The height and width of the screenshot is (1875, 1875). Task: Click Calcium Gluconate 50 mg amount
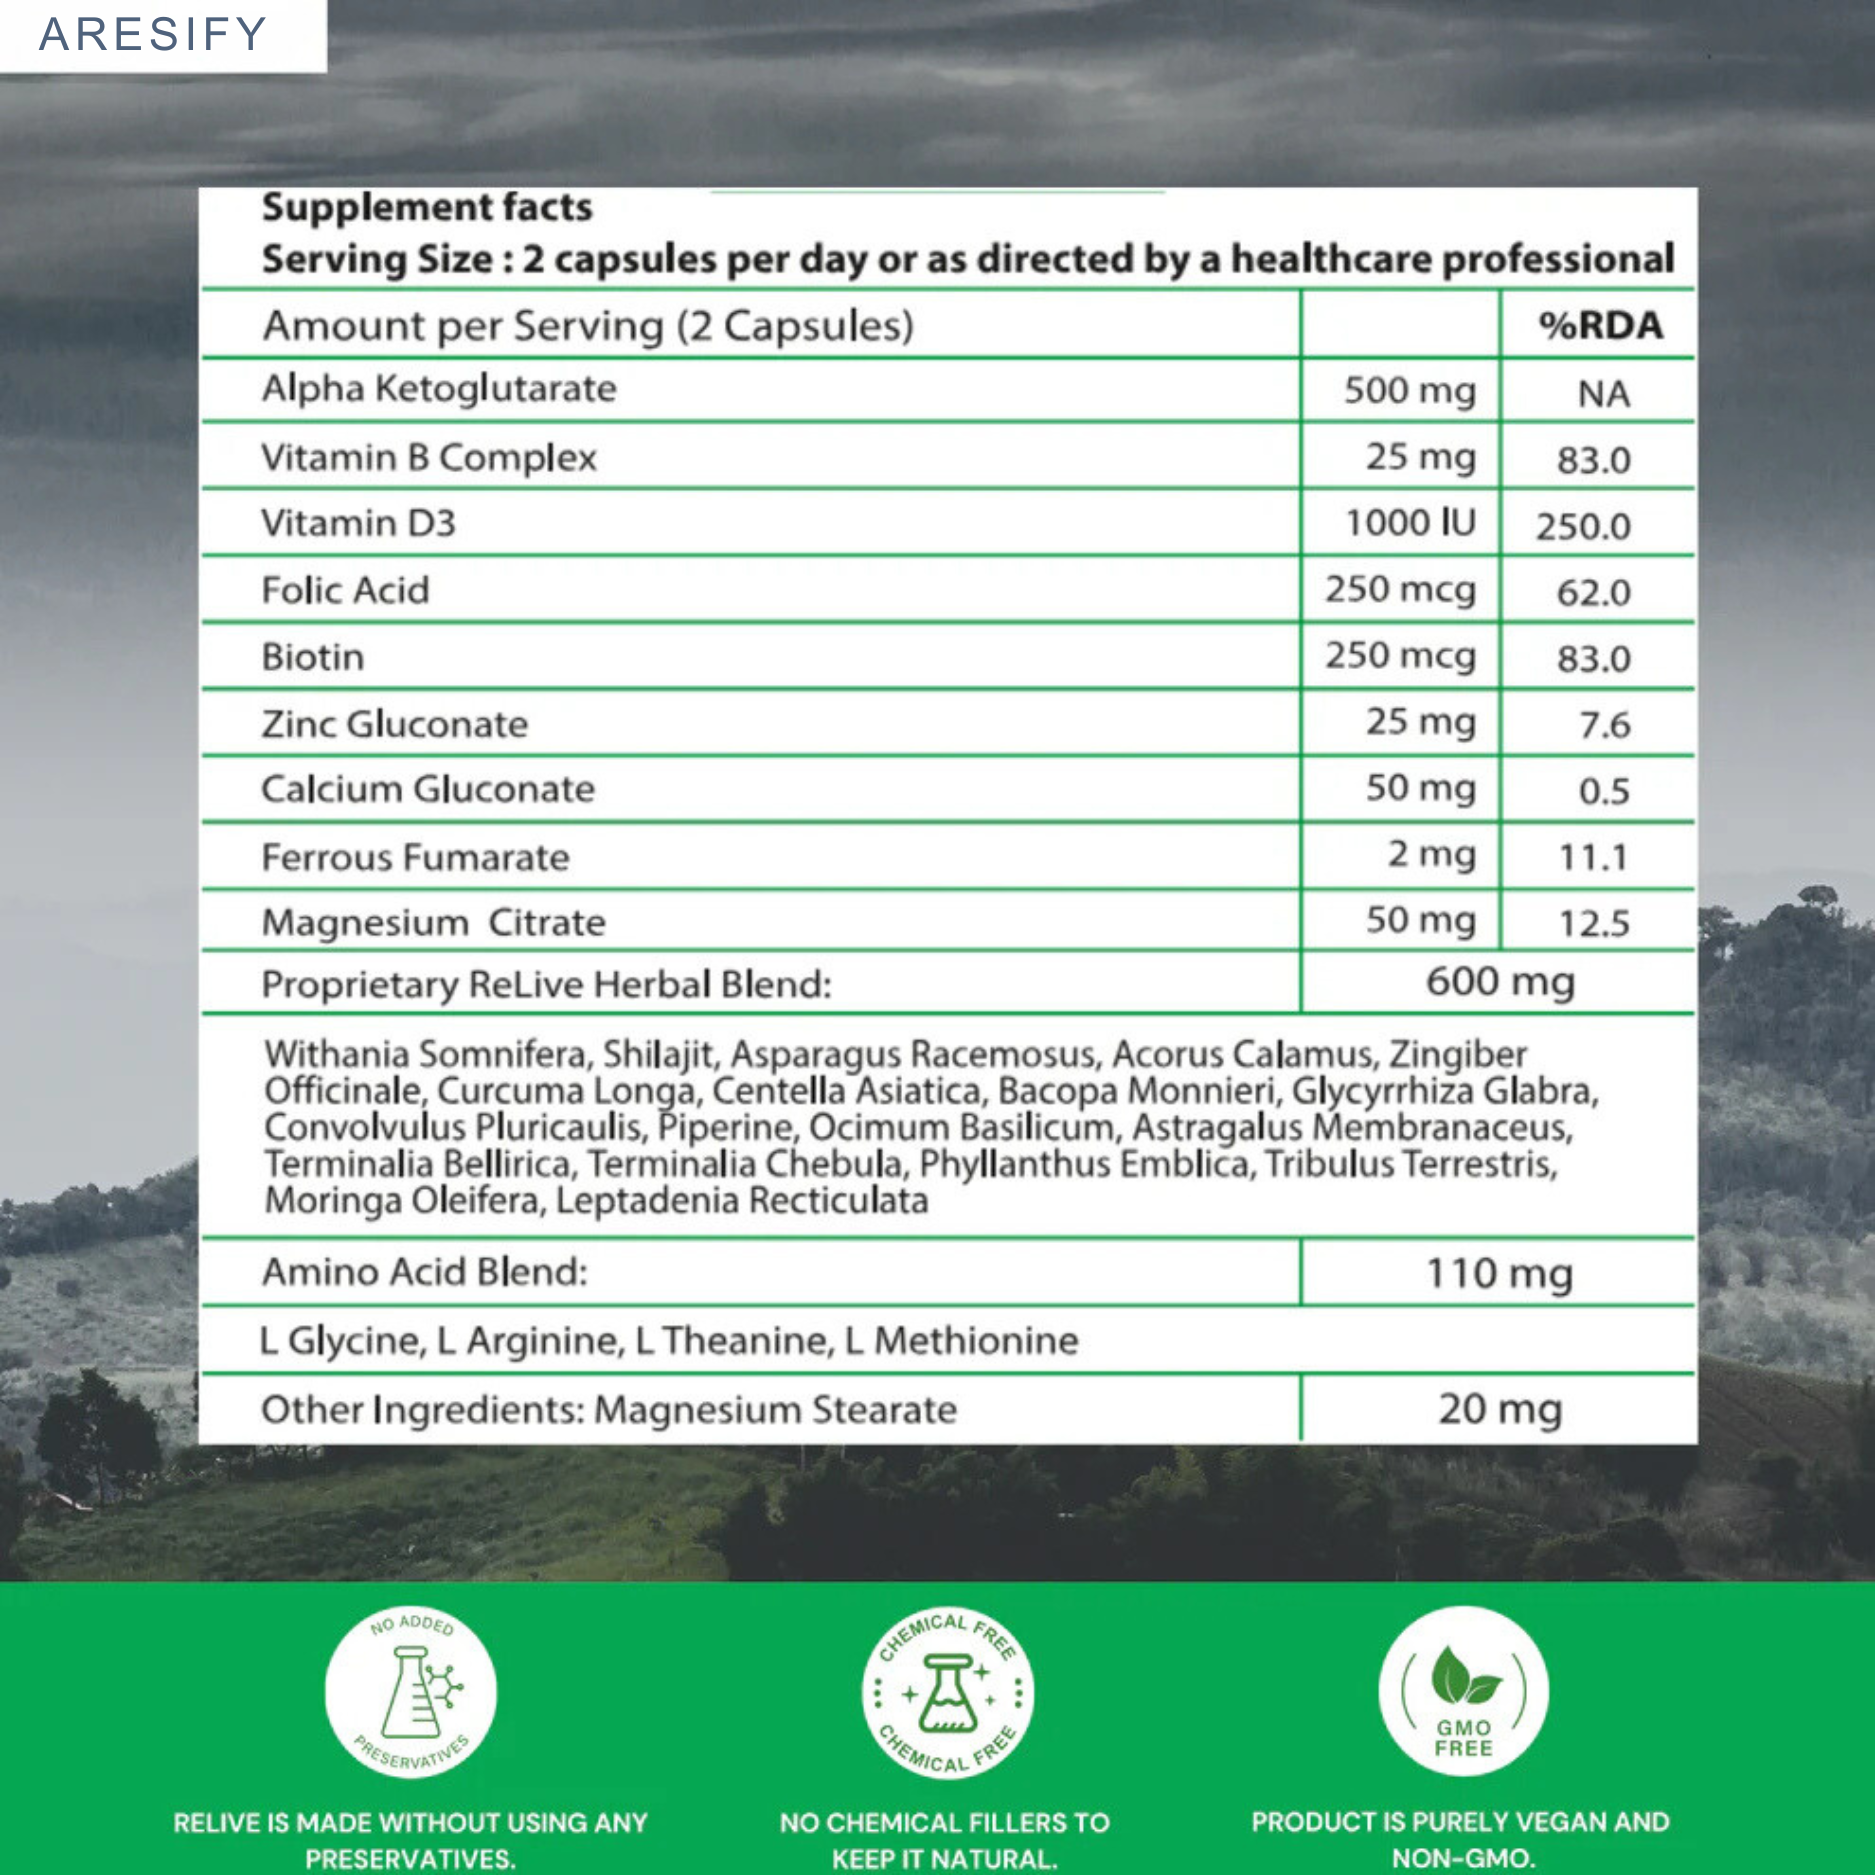pos(1421,789)
